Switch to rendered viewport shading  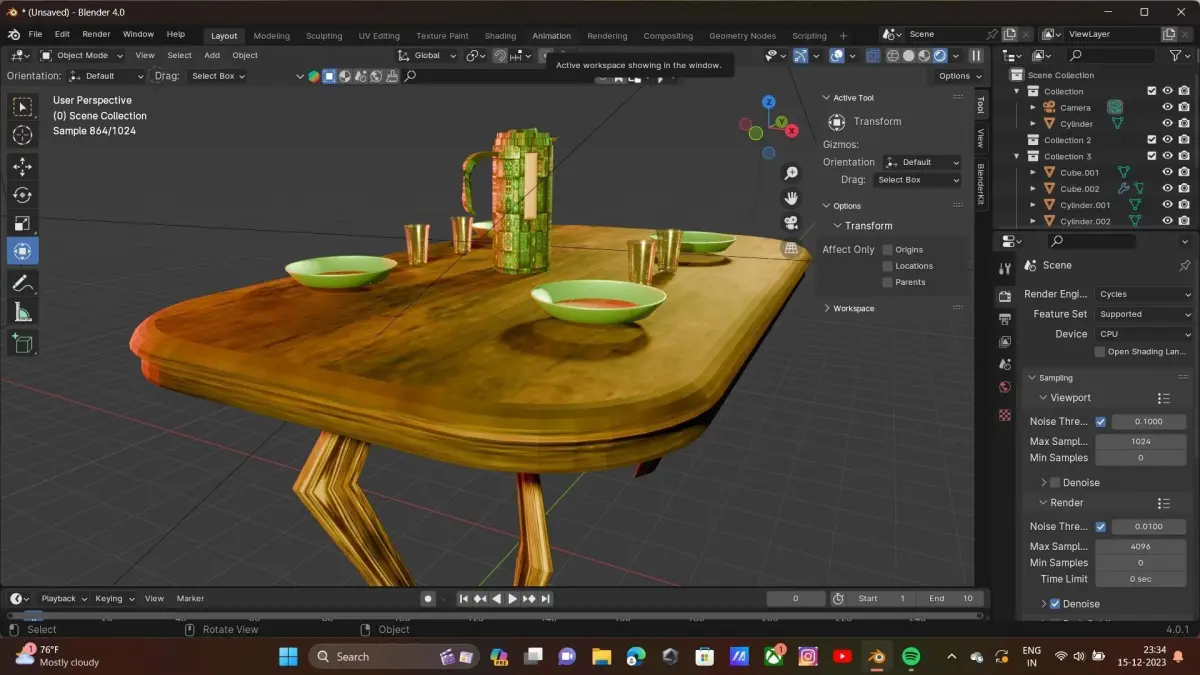click(x=940, y=56)
